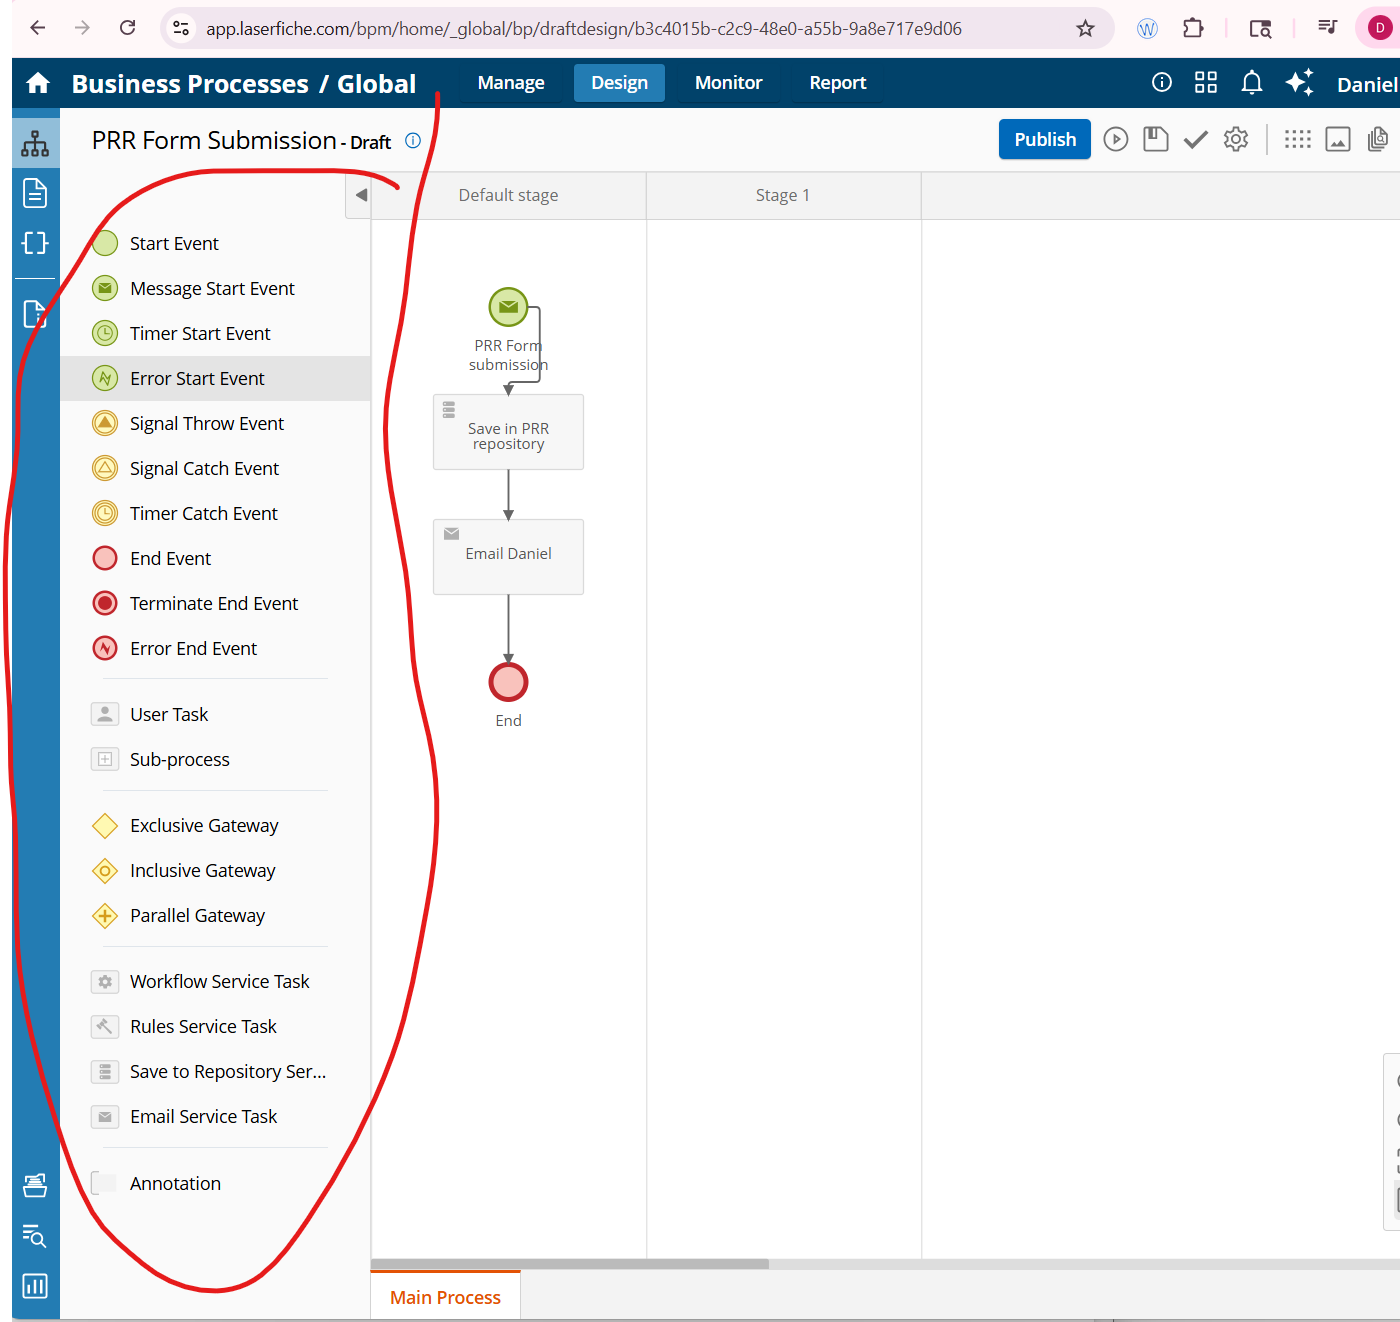Collapse the shapes palette panel arrow
This screenshot has width=1400, height=1322.
coord(359,195)
